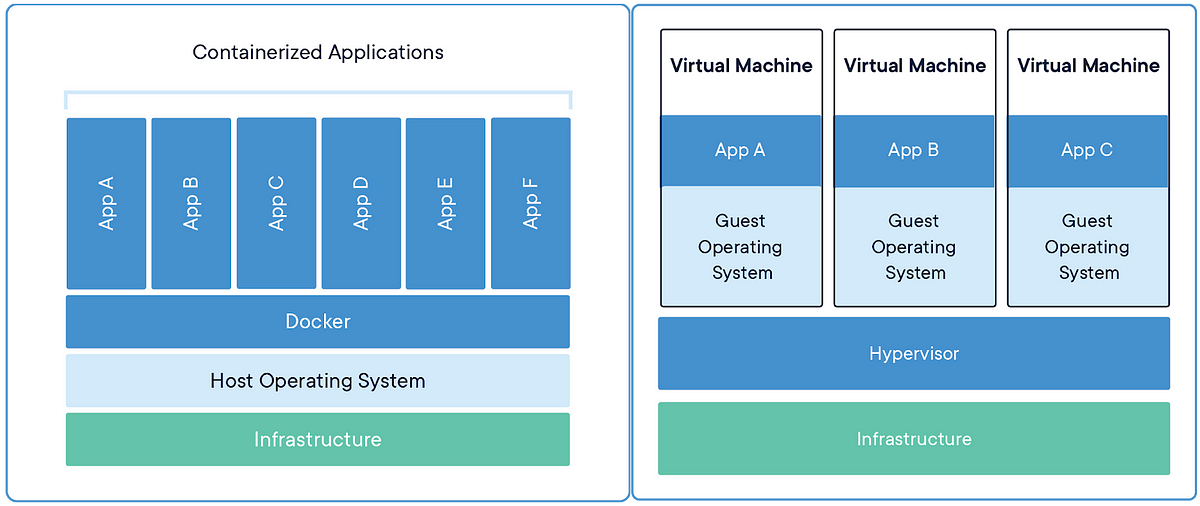Select Infrastructure bar below Host Operating System

pos(318,439)
